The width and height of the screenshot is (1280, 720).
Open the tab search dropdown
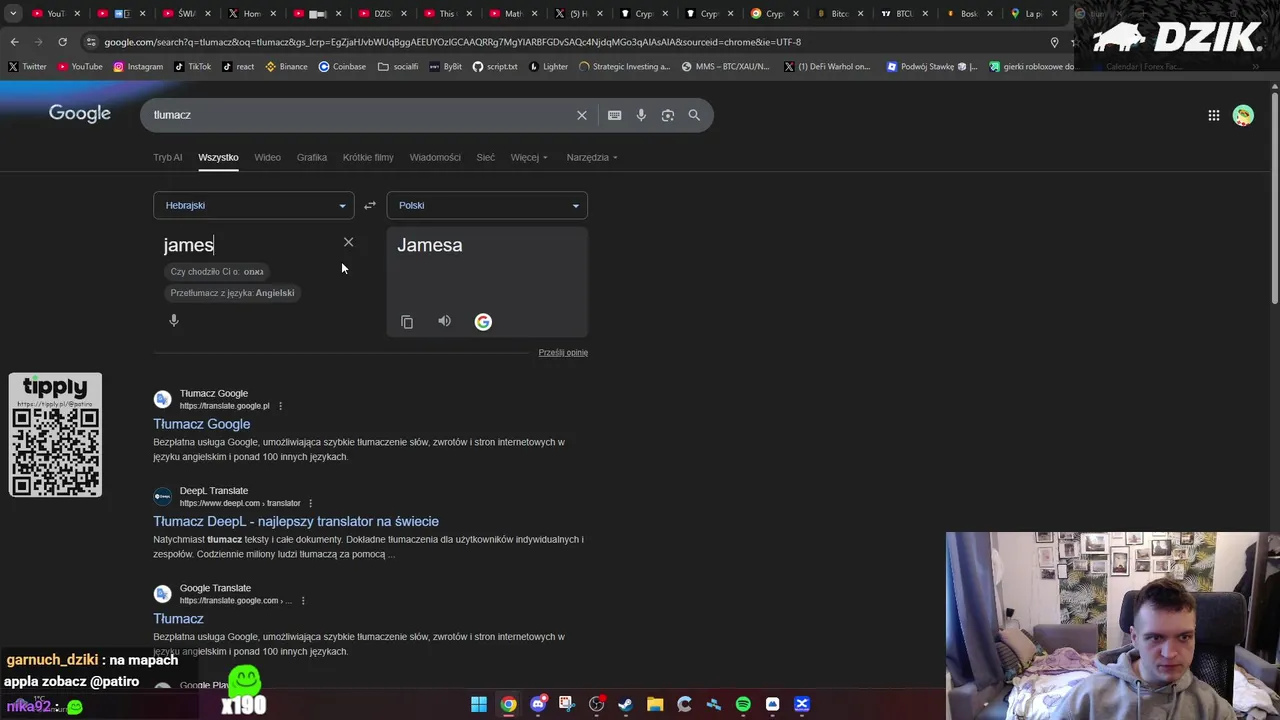pos(13,13)
